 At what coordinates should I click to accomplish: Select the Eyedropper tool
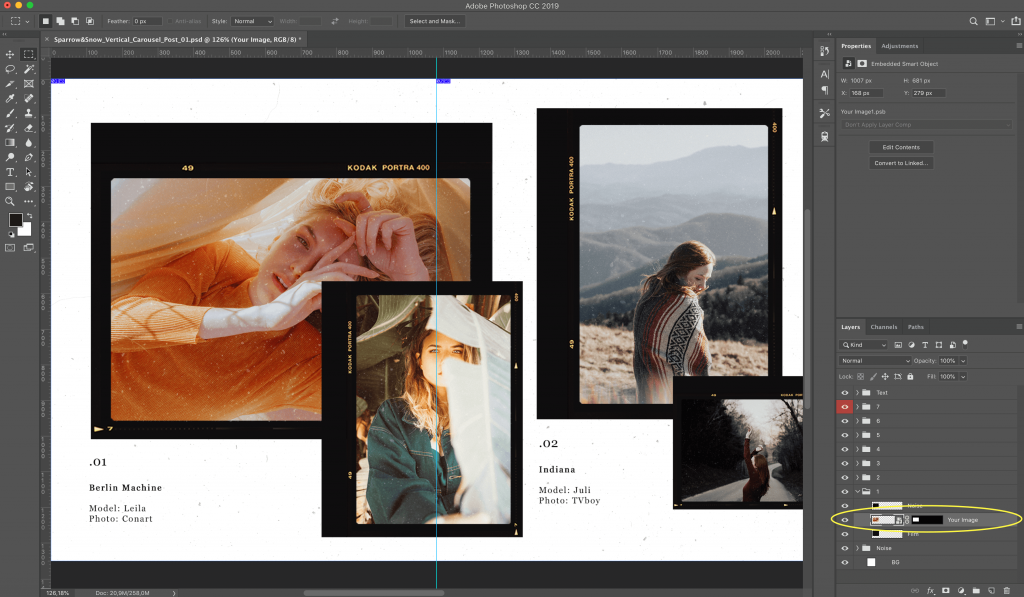pos(10,99)
